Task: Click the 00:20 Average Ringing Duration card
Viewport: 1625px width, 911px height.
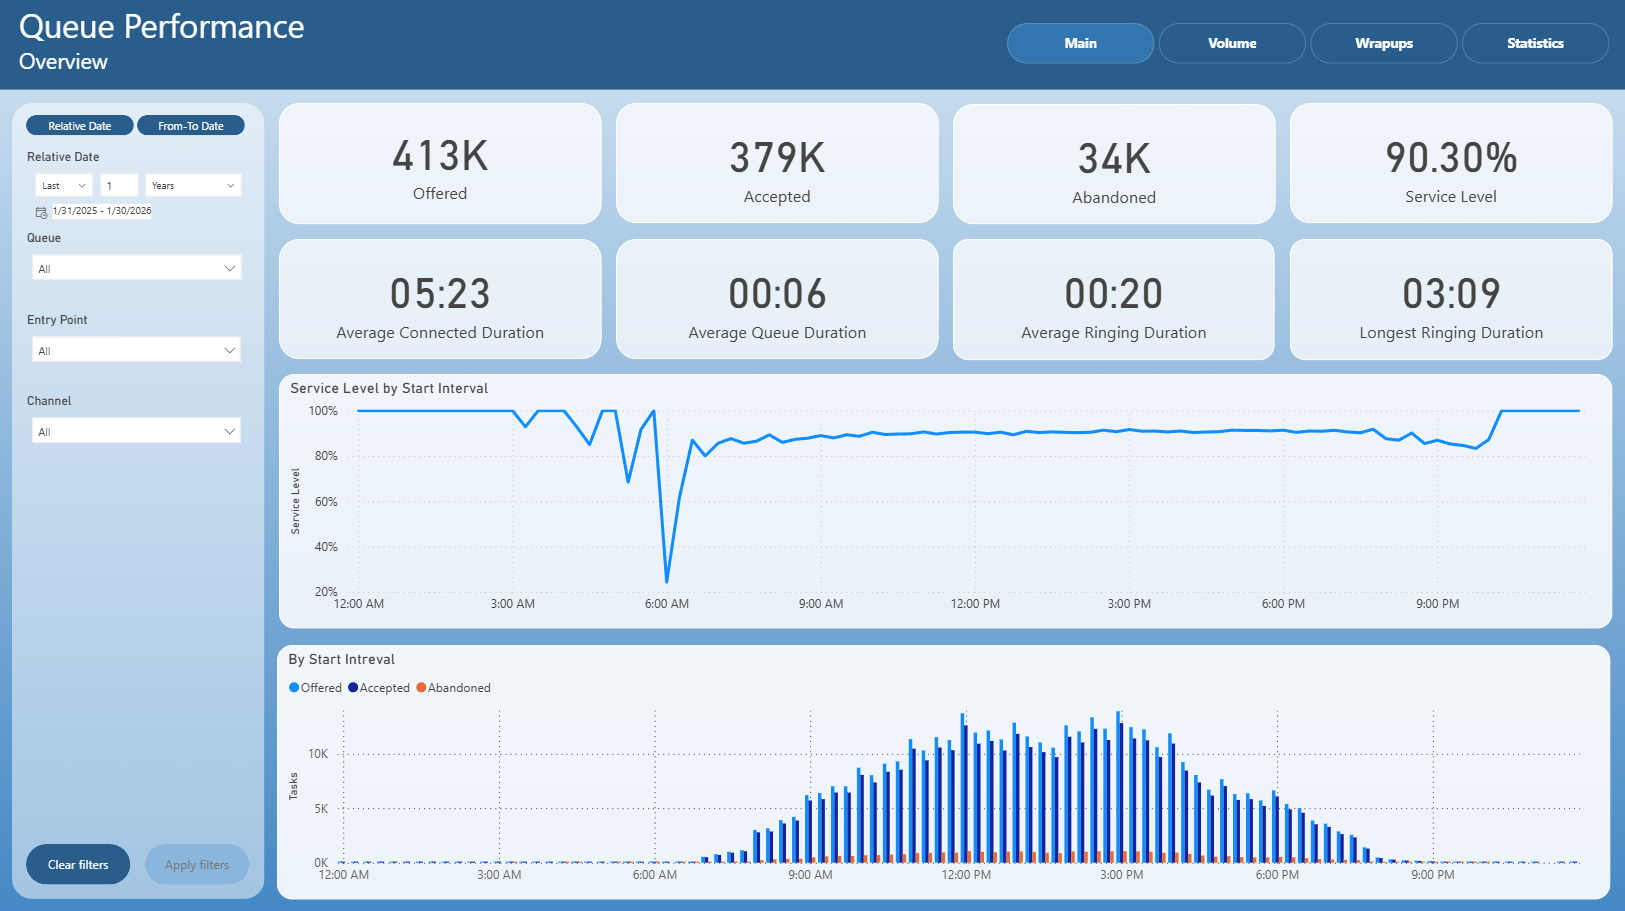Action: 1114,299
